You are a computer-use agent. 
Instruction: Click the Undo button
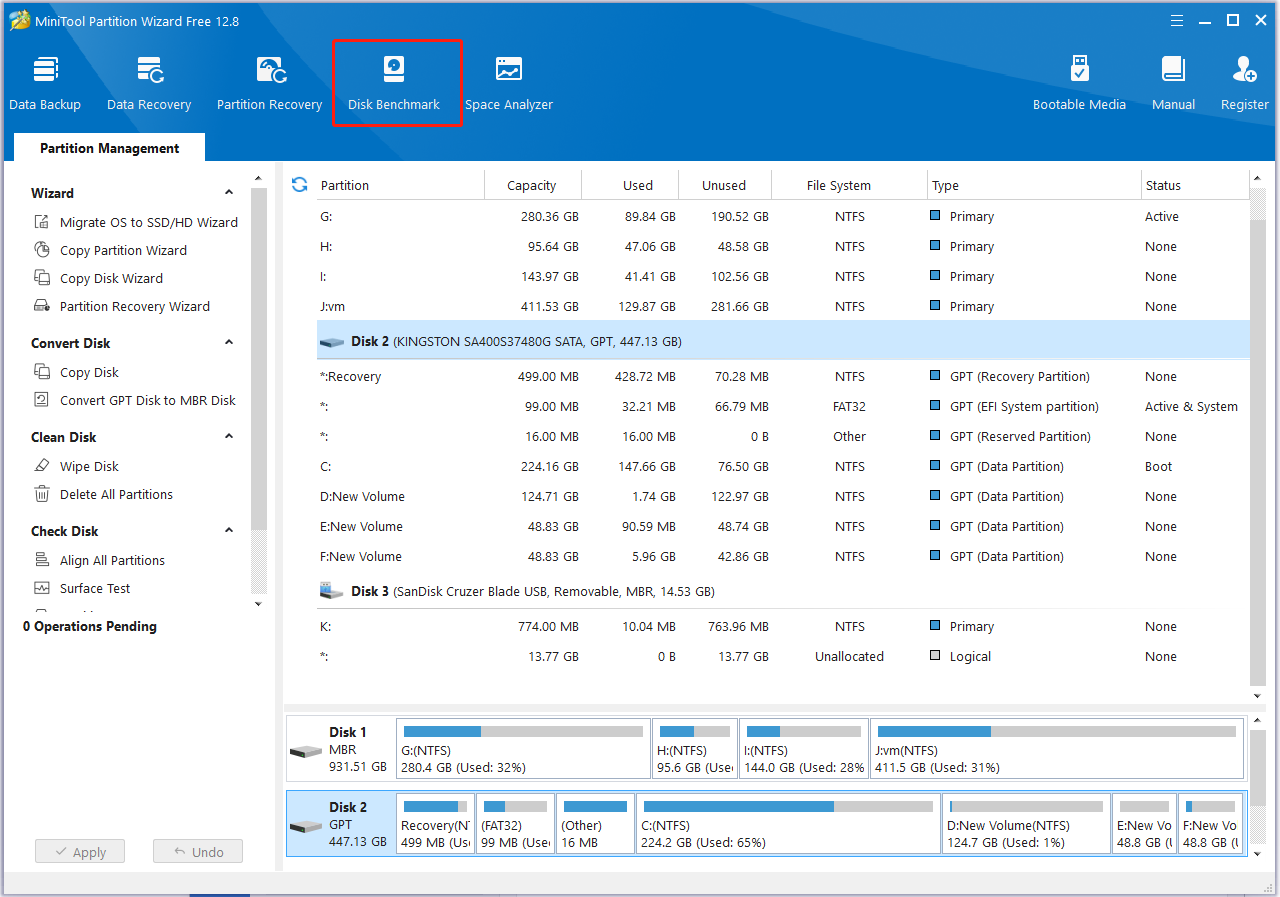[198, 852]
